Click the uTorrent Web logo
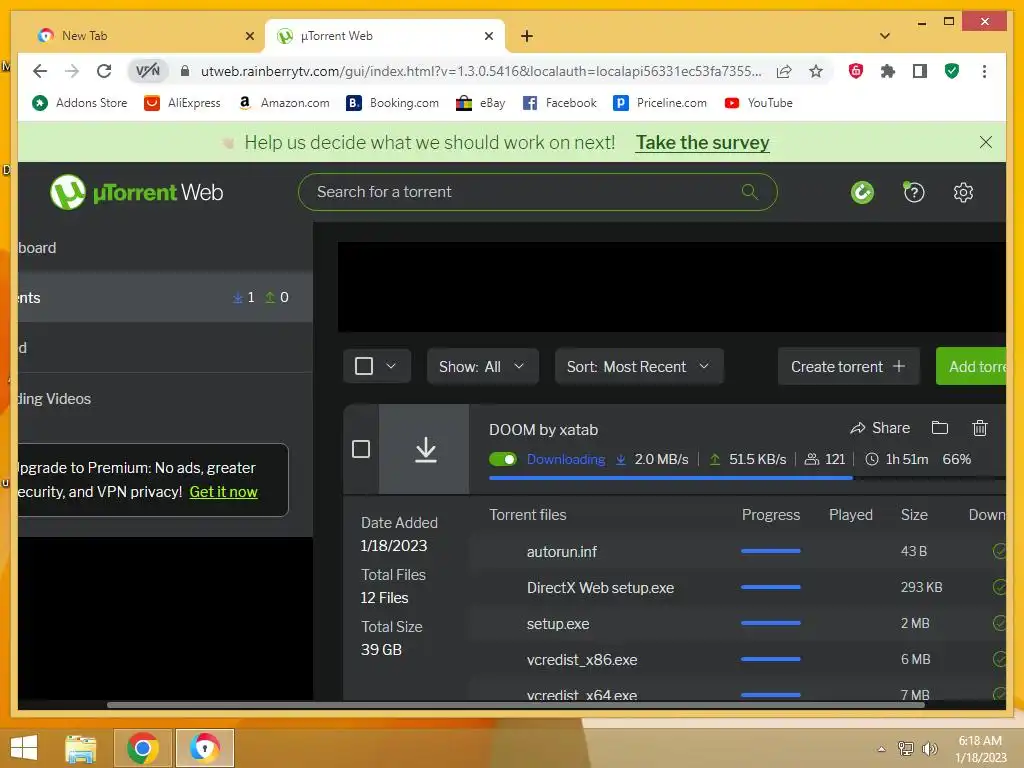1024x768 pixels. pyautogui.click(x=137, y=192)
